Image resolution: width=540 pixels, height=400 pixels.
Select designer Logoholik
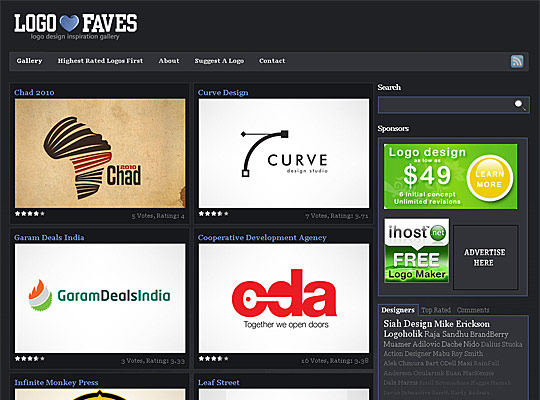[403, 334]
